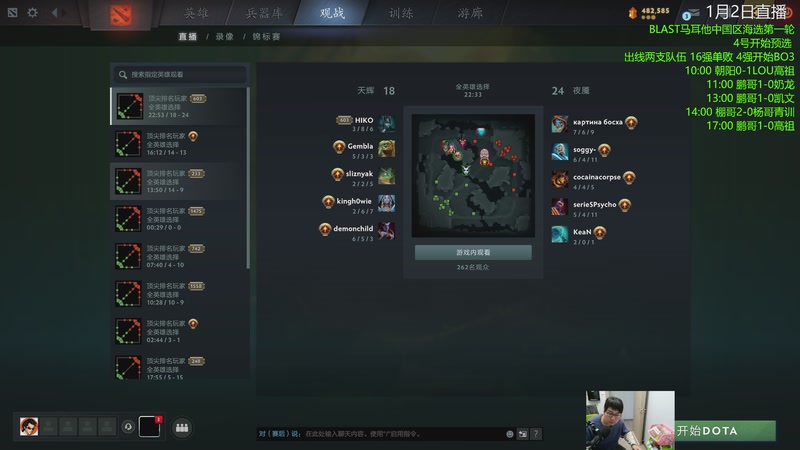Click the hero search input field
Viewport: 800px width, 450px height.
tap(180, 74)
